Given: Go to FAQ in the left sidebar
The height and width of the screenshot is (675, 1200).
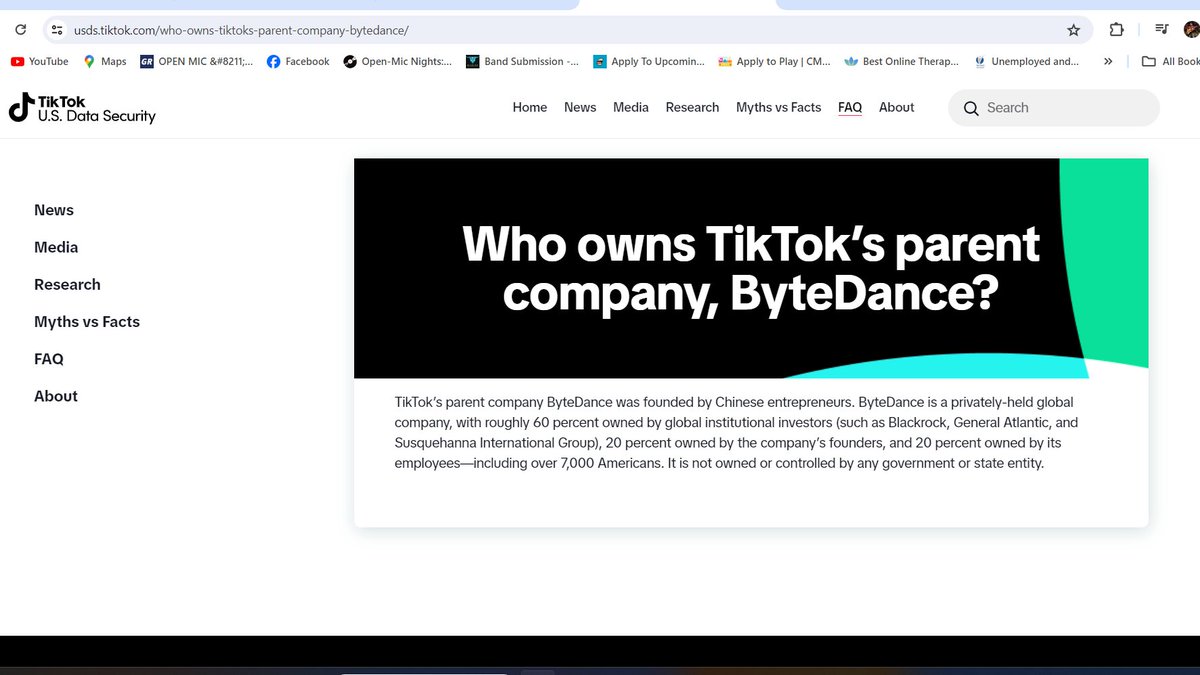Looking at the screenshot, I should point(49,358).
